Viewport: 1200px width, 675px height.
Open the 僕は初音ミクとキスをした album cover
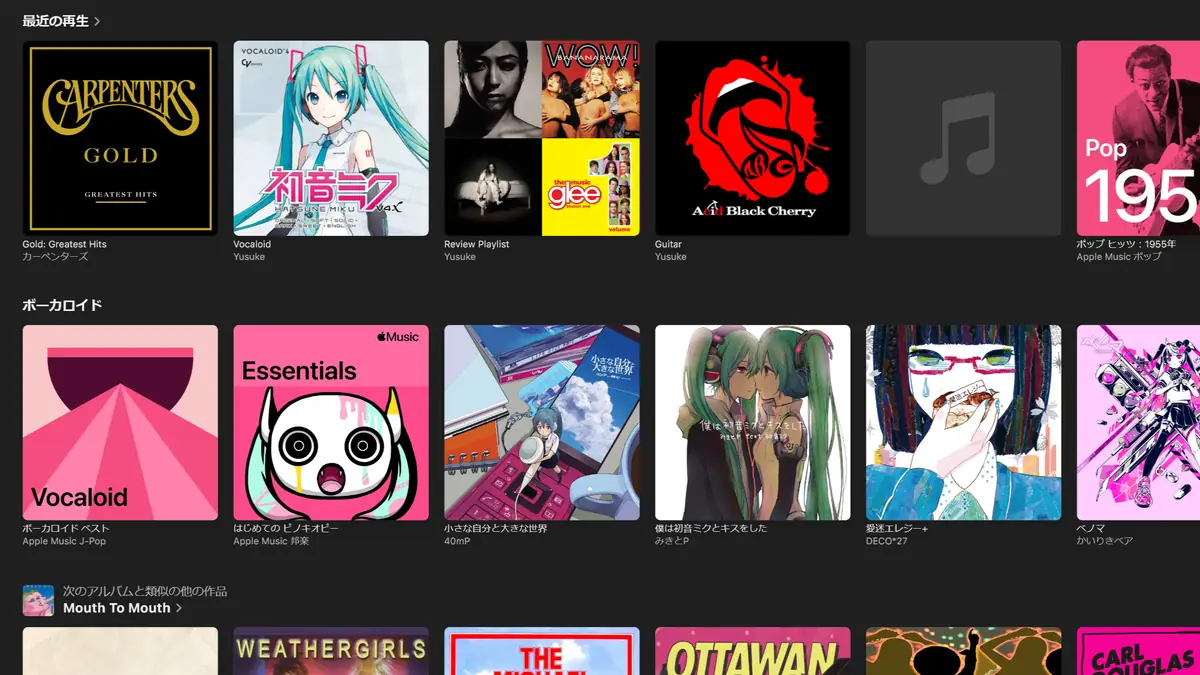point(752,422)
